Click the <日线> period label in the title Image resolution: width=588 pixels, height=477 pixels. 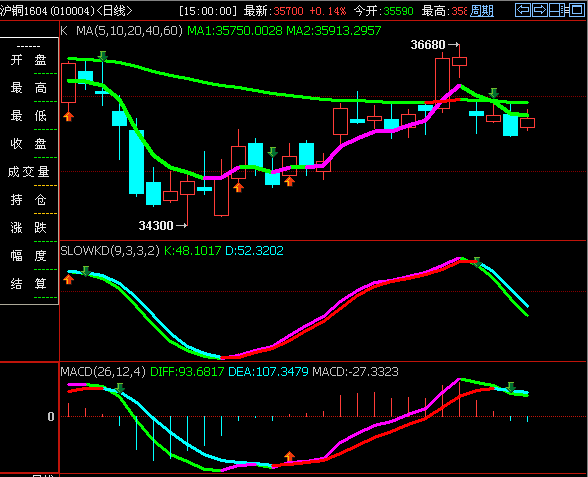tap(114, 11)
